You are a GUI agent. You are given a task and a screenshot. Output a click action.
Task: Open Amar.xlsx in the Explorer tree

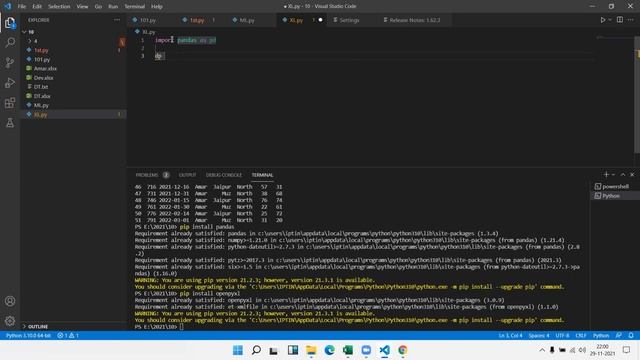[73, 69]
